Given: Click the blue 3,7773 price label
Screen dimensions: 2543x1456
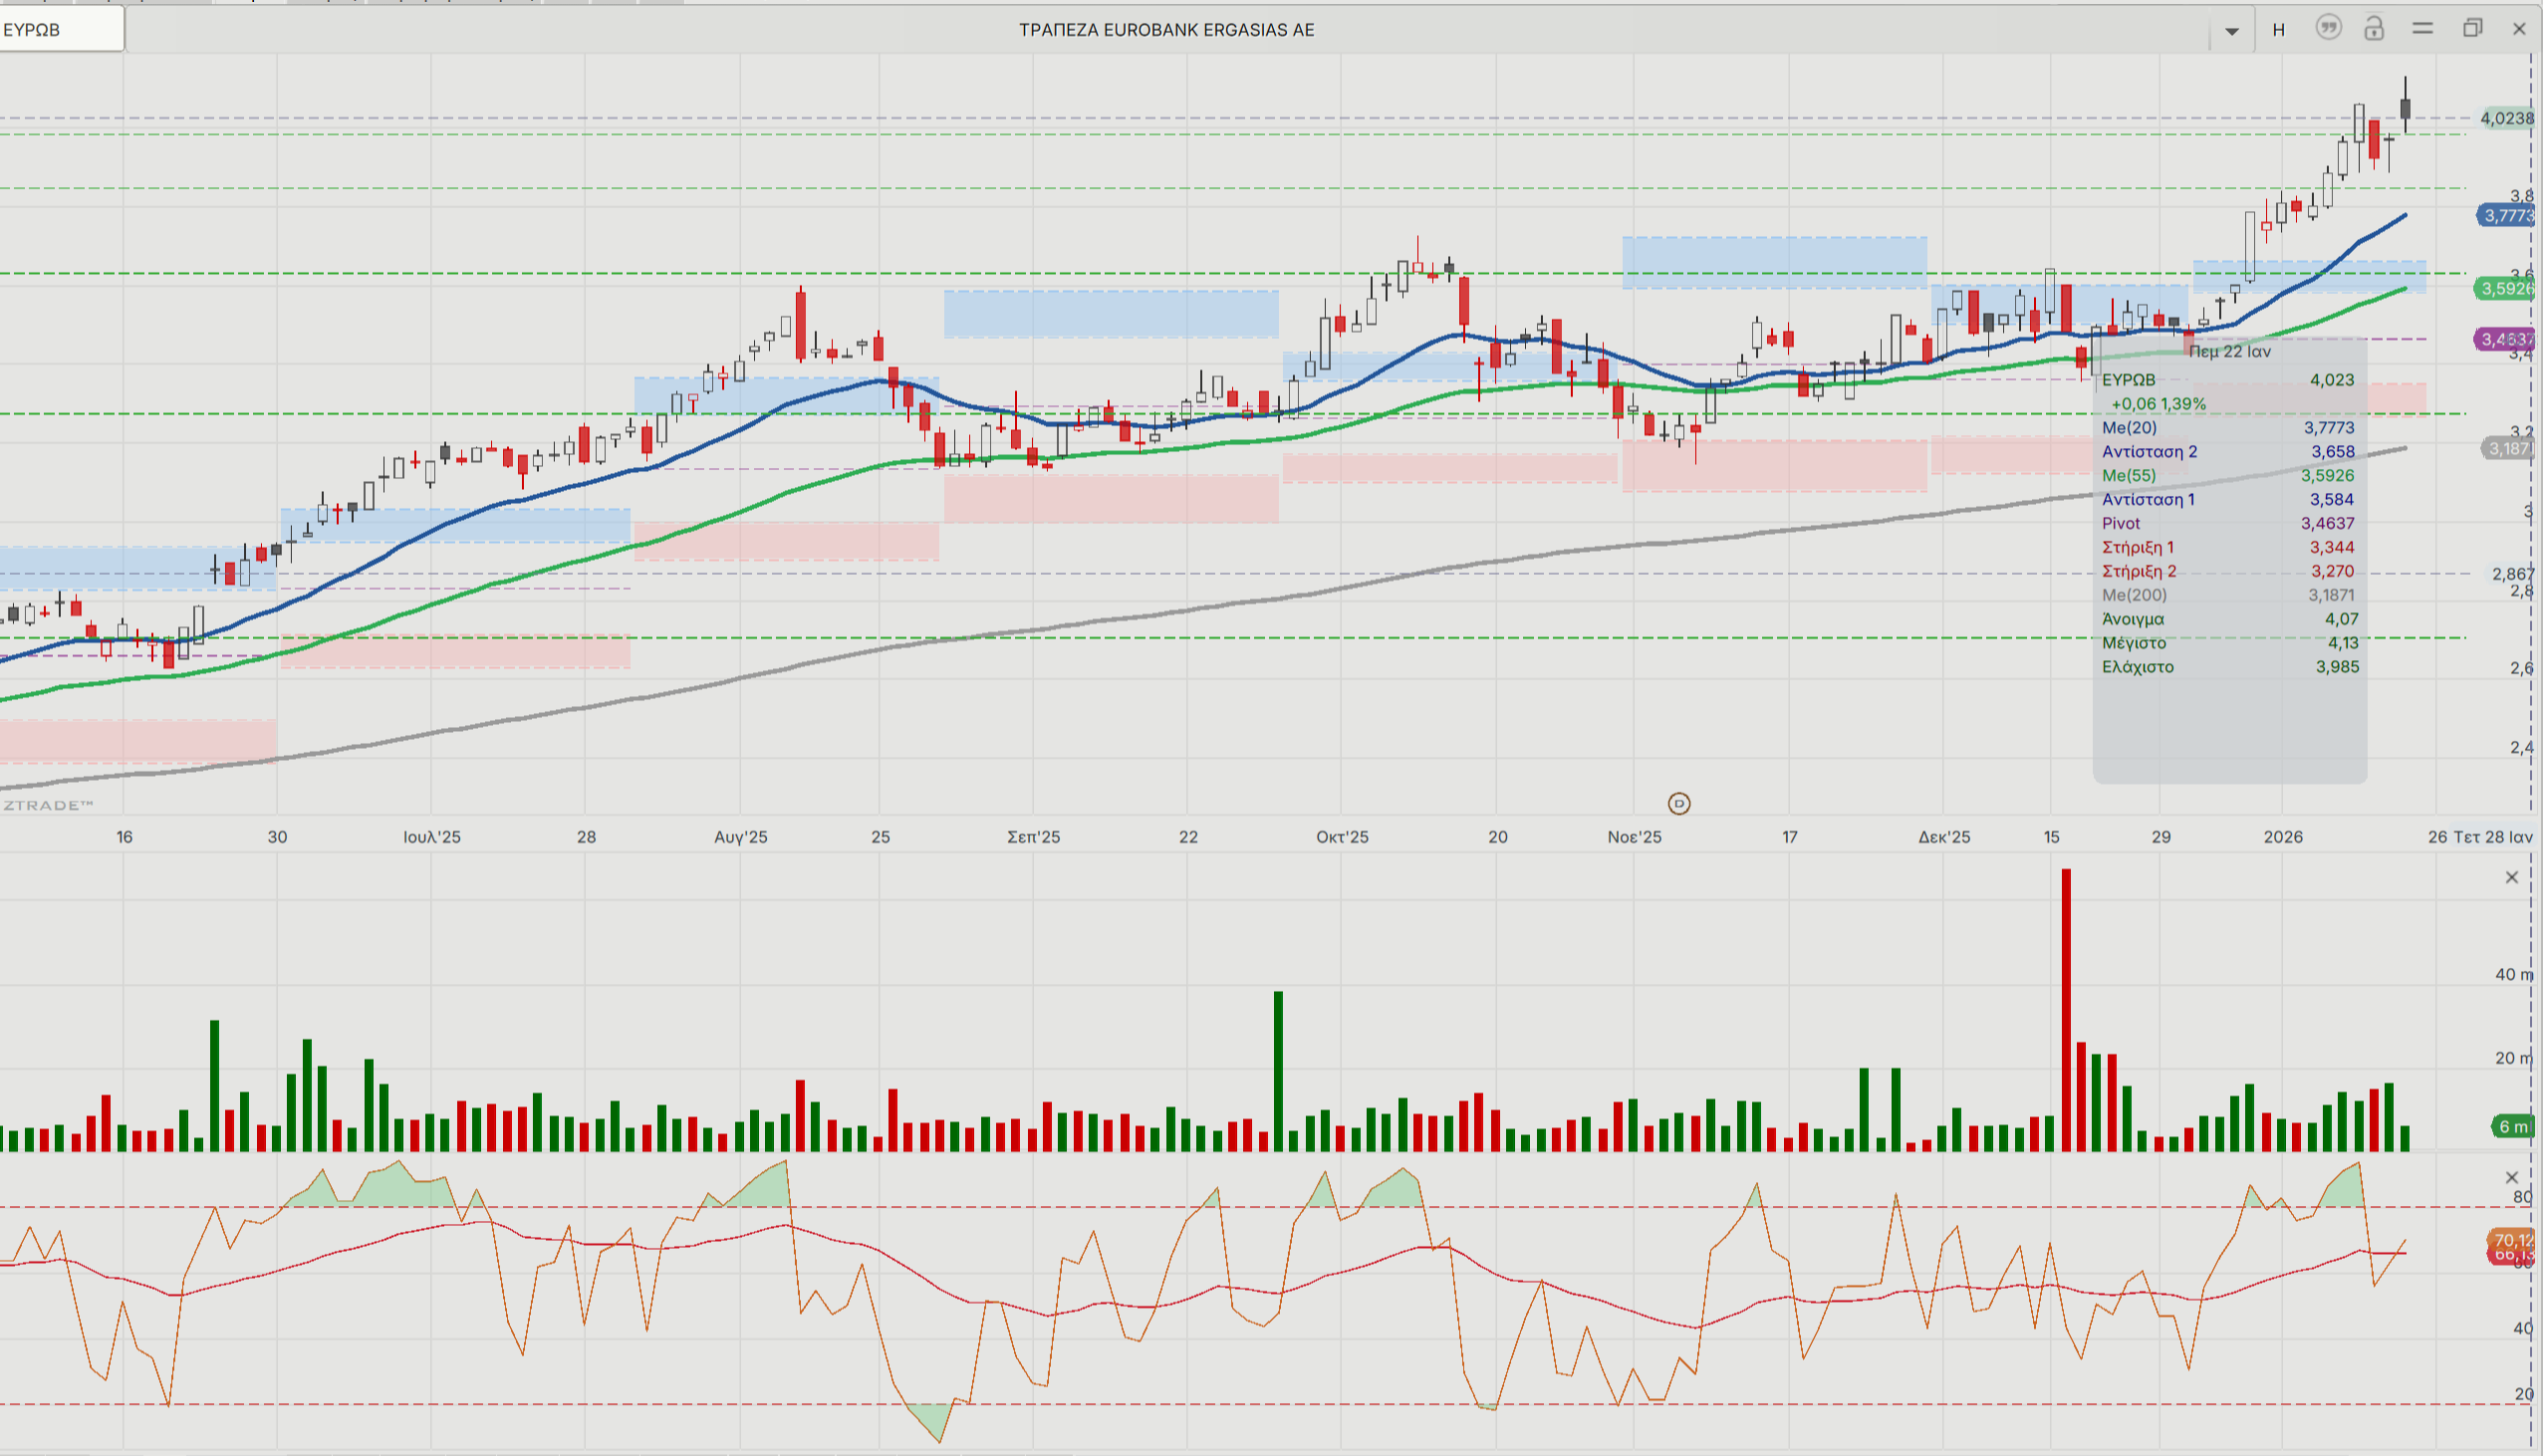Looking at the screenshot, I should (x=2507, y=216).
